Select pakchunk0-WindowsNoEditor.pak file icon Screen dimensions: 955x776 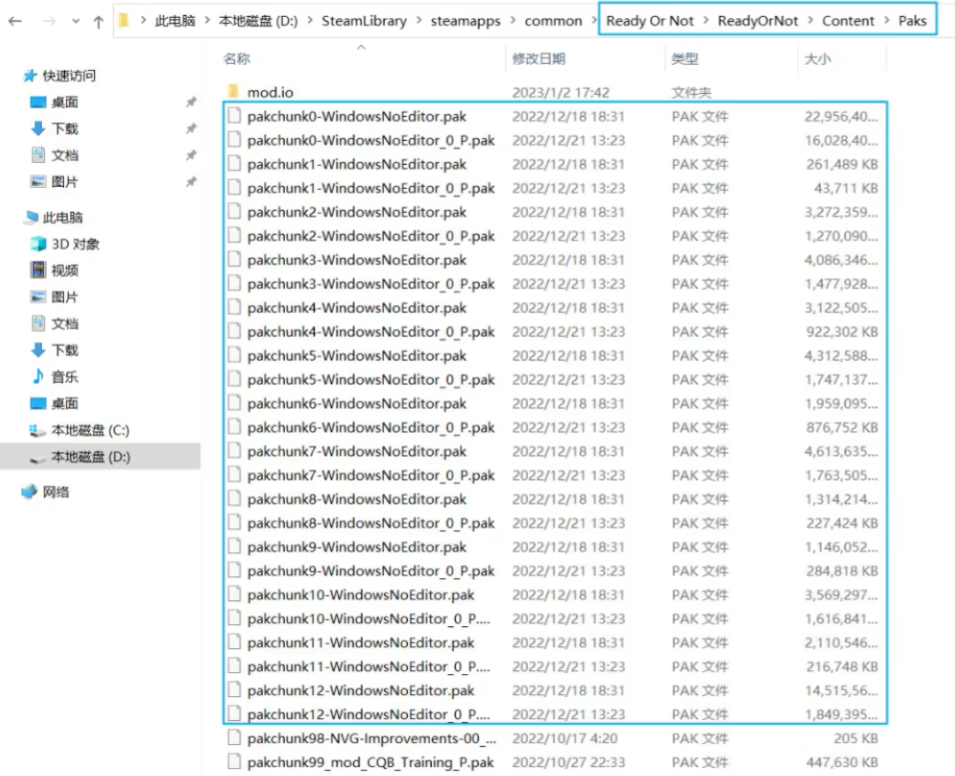pyautogui.click(x=234, y=116)
